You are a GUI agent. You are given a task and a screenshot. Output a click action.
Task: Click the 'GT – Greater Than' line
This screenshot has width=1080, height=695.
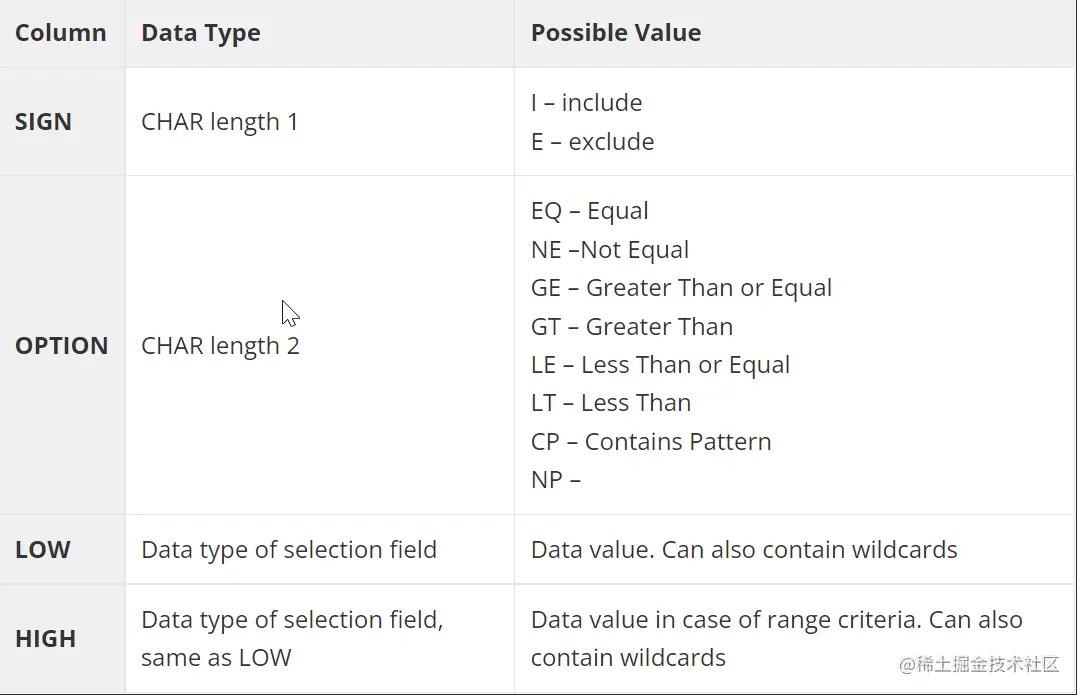point(632,327)
